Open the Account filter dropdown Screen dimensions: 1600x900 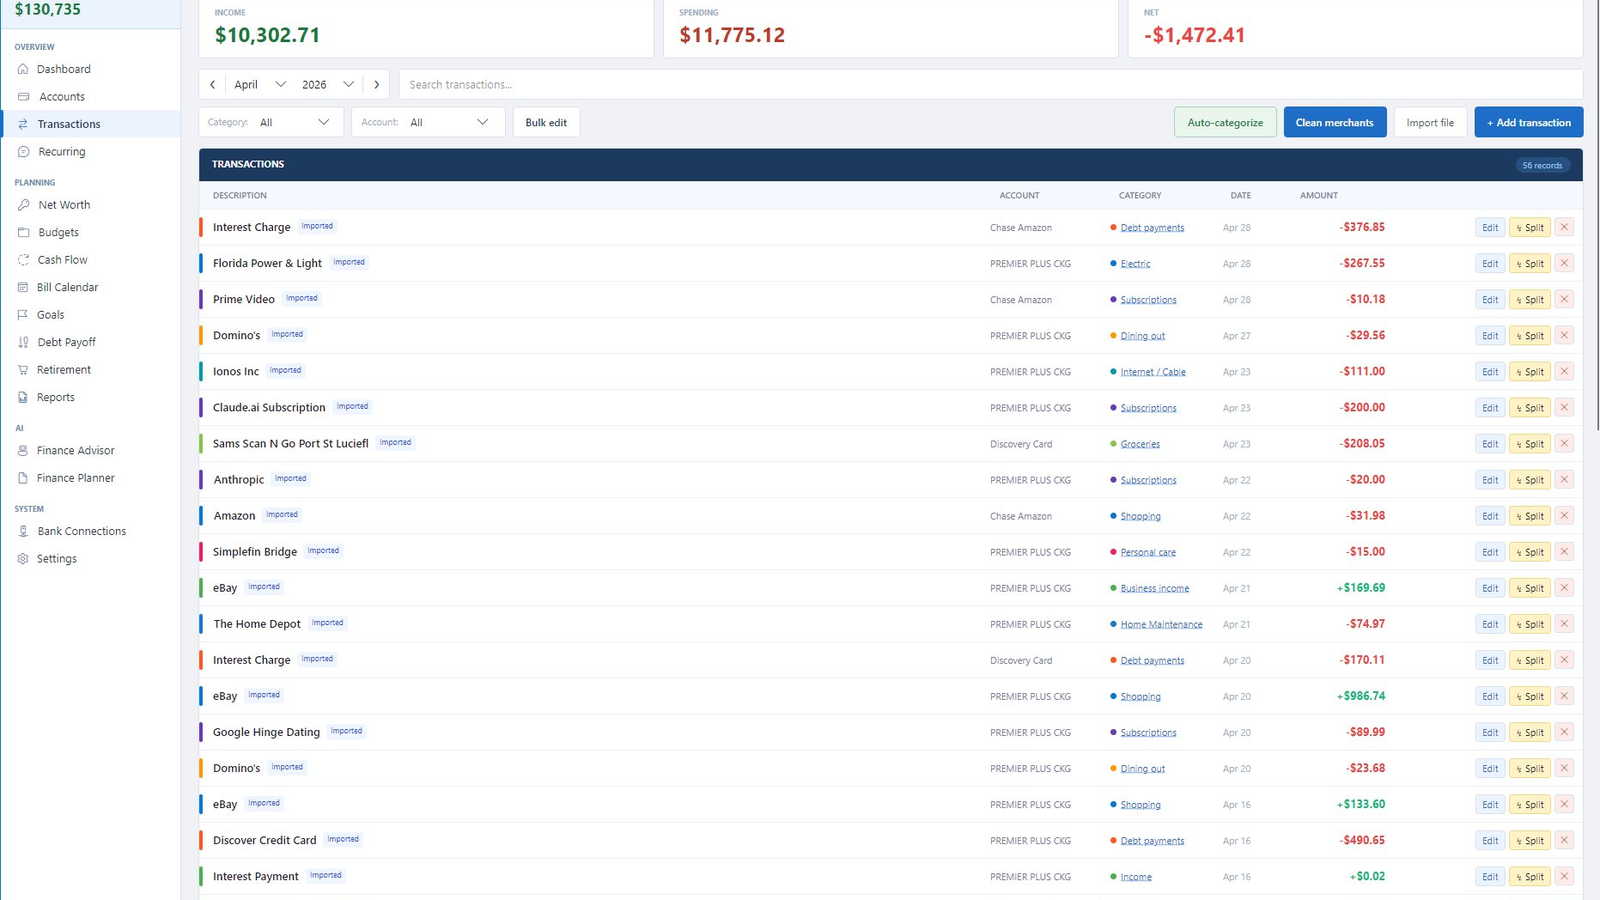(x=428, y=122)
